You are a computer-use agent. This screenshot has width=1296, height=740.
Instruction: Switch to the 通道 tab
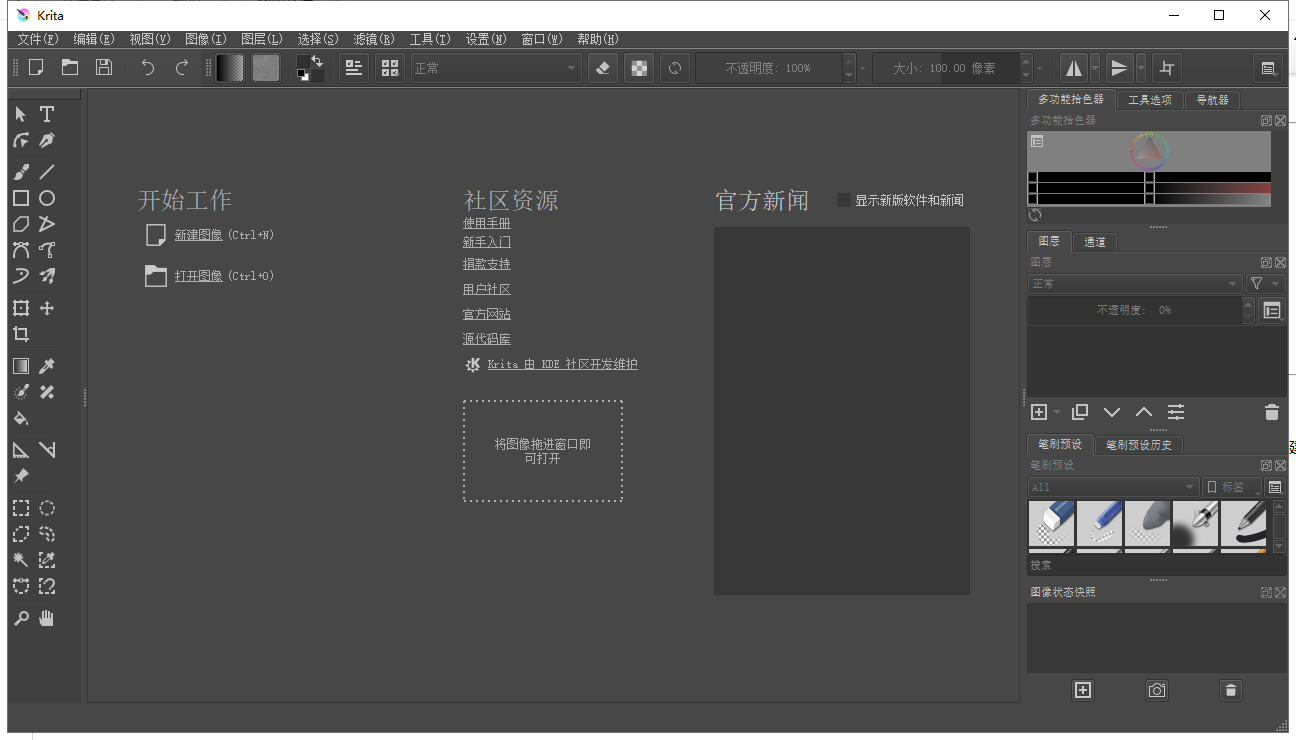click(x=1095, y=242)
